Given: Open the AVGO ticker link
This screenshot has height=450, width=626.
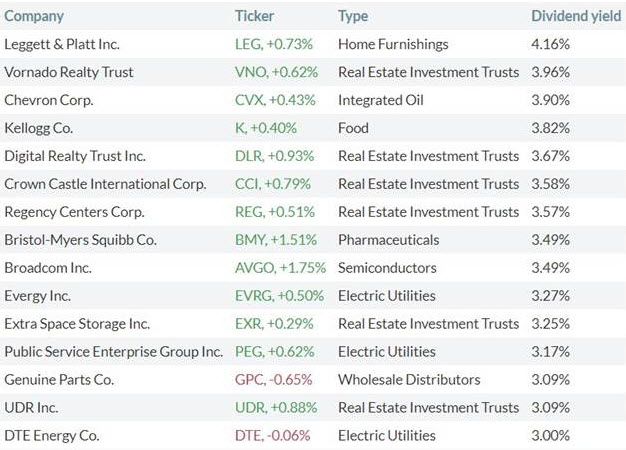Looking at the screenshot, I should click(x=280, y=268).
